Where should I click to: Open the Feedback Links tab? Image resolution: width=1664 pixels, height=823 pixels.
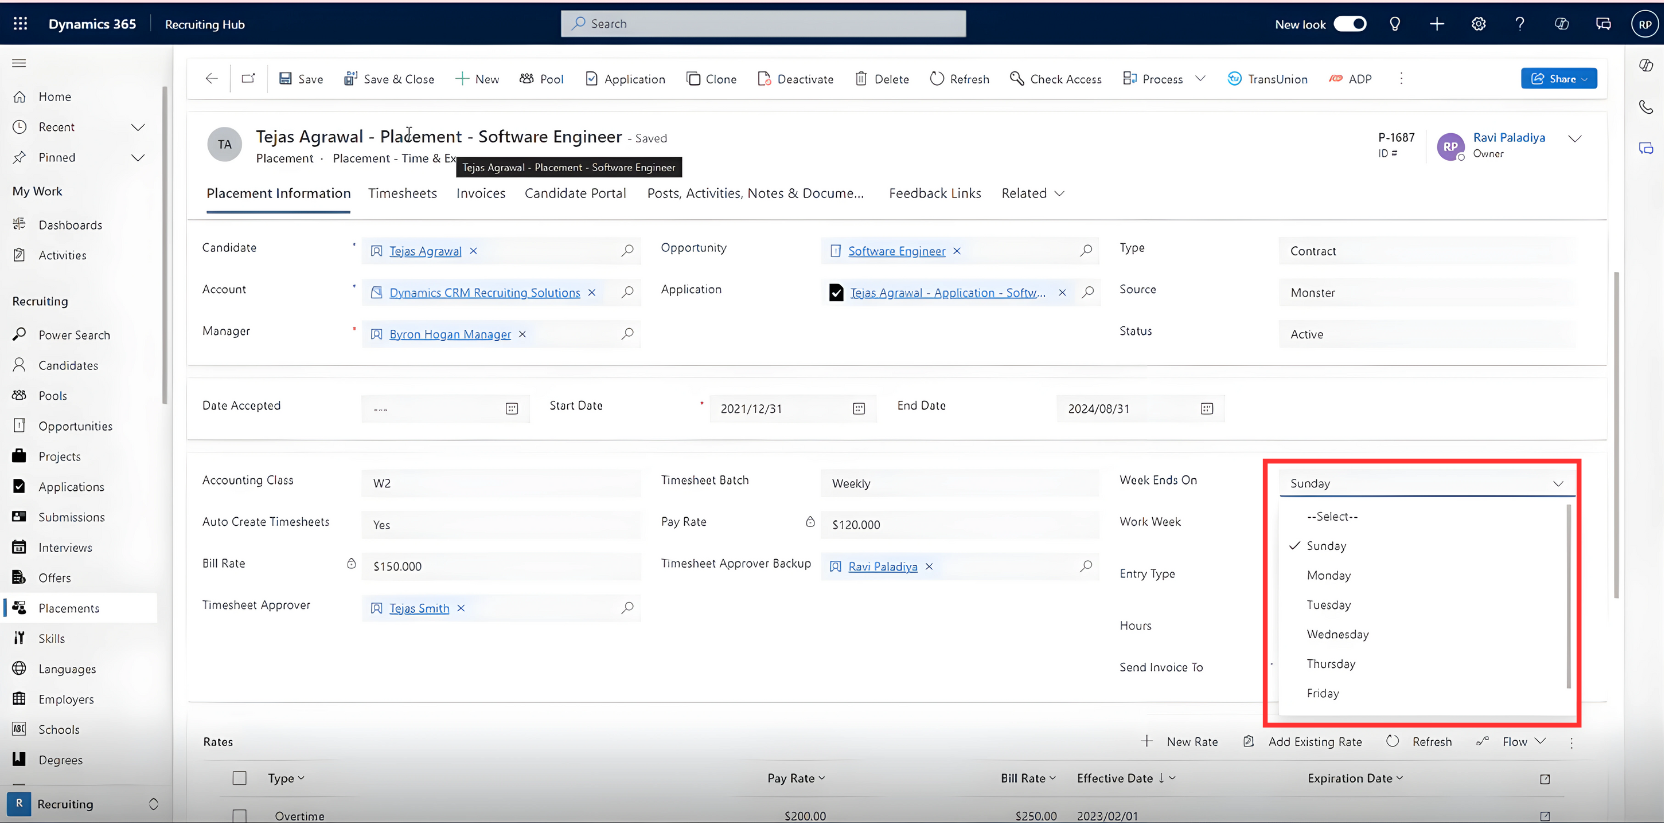click(x=935, y=194)
